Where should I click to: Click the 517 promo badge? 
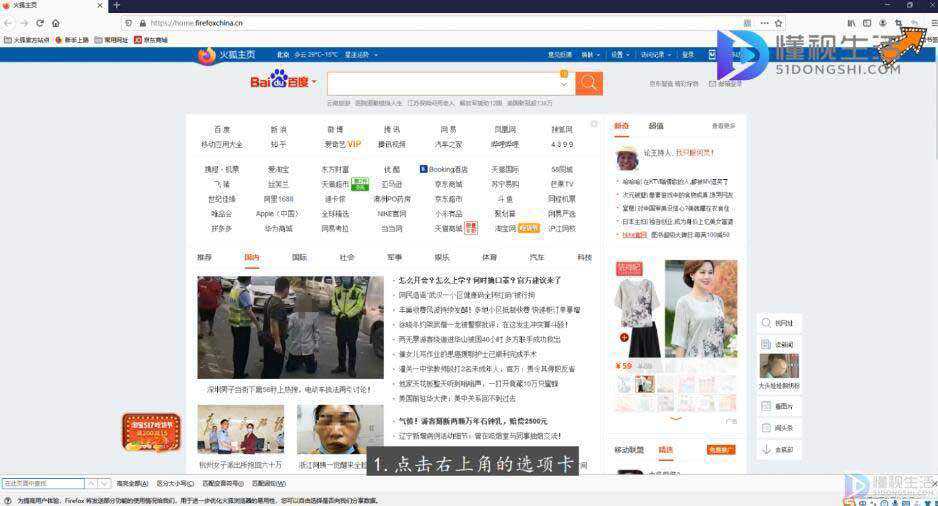tap(151, 432)
